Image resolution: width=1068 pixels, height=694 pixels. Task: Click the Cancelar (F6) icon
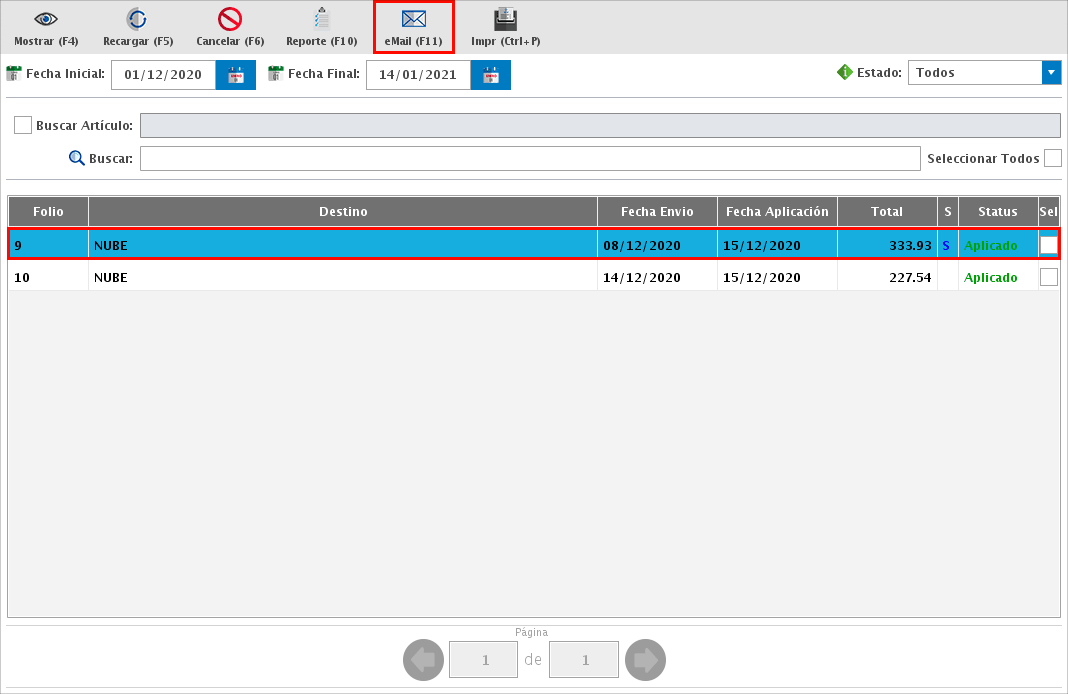coord(230,19)
